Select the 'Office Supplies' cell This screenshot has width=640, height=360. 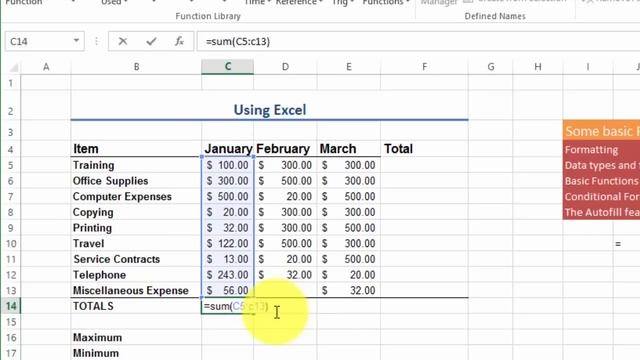(x=136, y=181)
